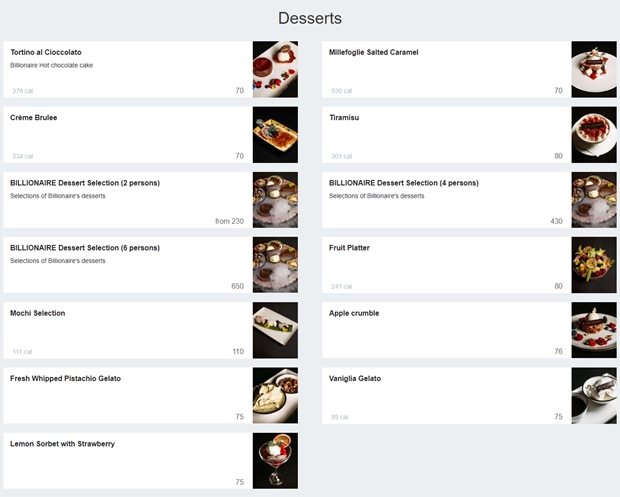Click the 'from 230' price label
The image size is (620, 497).
[229, 221]
